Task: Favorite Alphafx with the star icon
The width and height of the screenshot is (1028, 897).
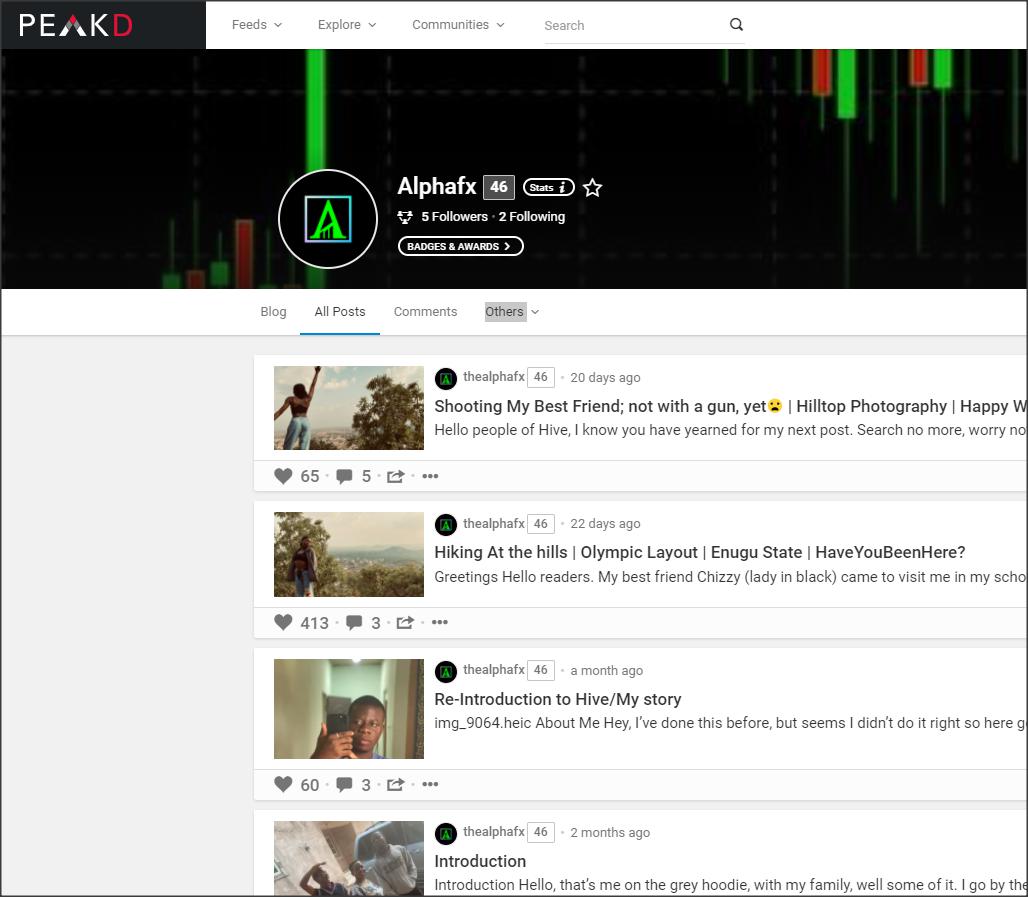Action: click(x=593, y=188)
